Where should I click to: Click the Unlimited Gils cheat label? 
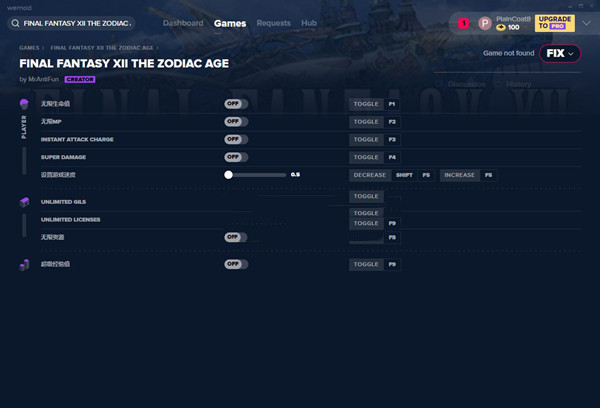[x=64, y=202]
